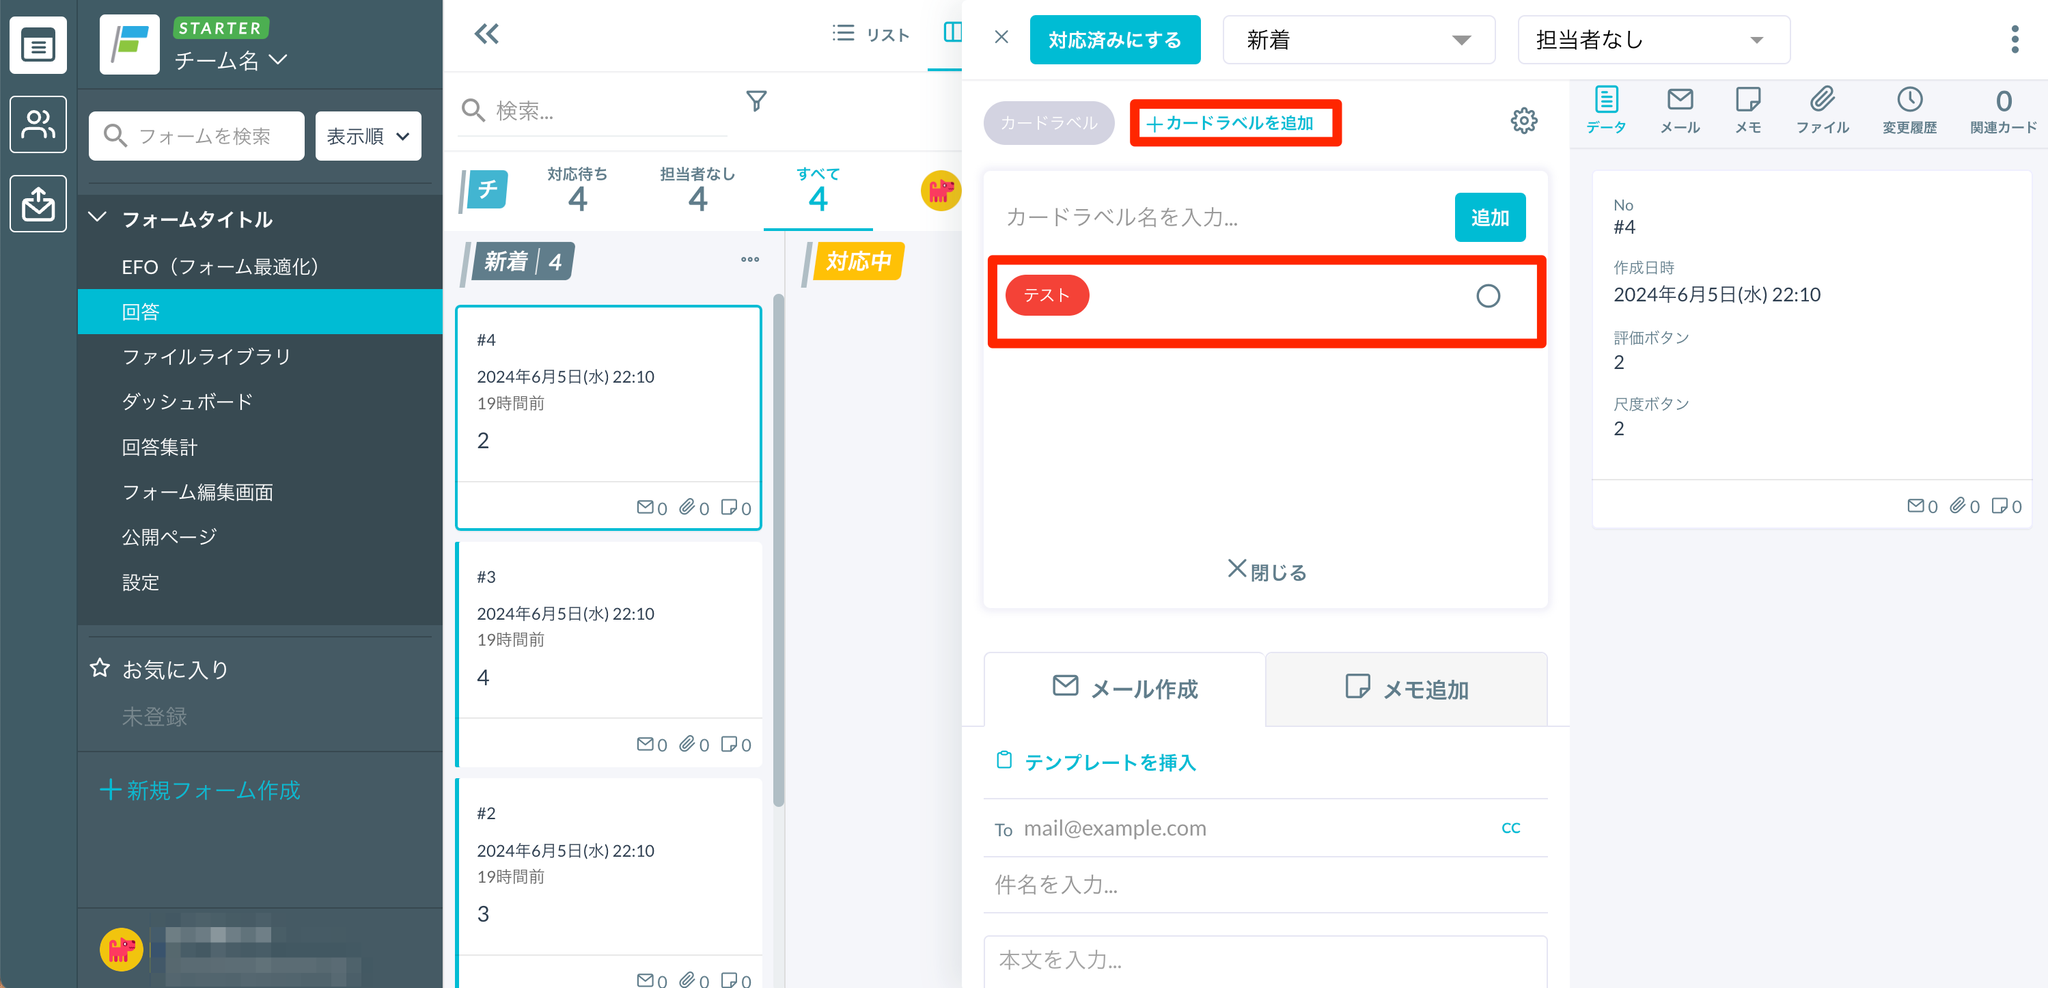Click the user avatar at sidebar bottom
The image size is (2048, 988).
point(121,949)
